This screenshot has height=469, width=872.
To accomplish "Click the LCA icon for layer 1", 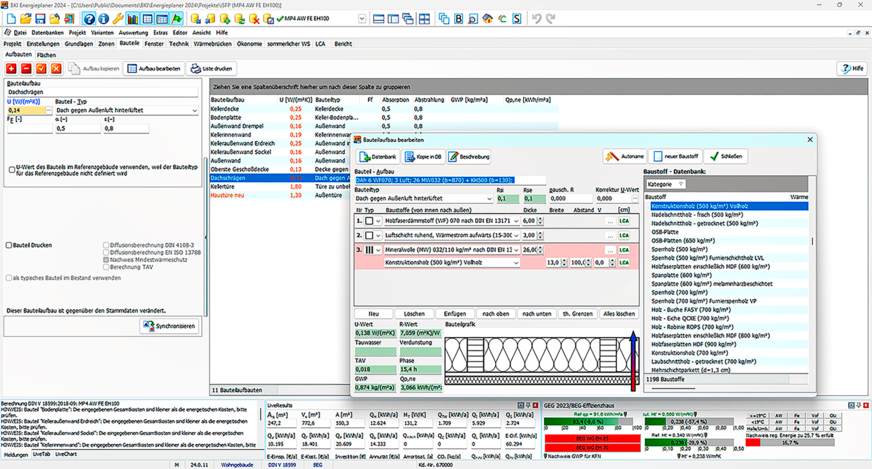I will (625, 220).
